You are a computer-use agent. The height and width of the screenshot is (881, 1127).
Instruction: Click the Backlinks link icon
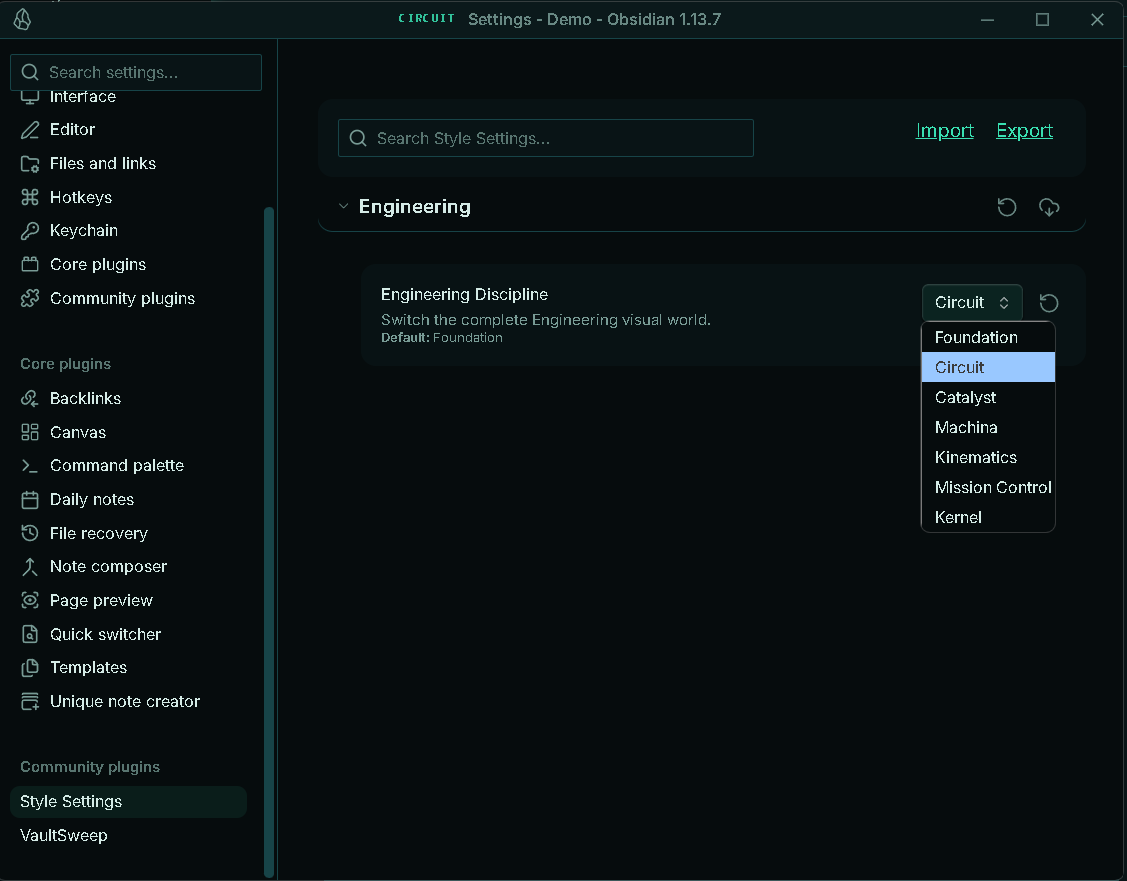pos(29,398)
